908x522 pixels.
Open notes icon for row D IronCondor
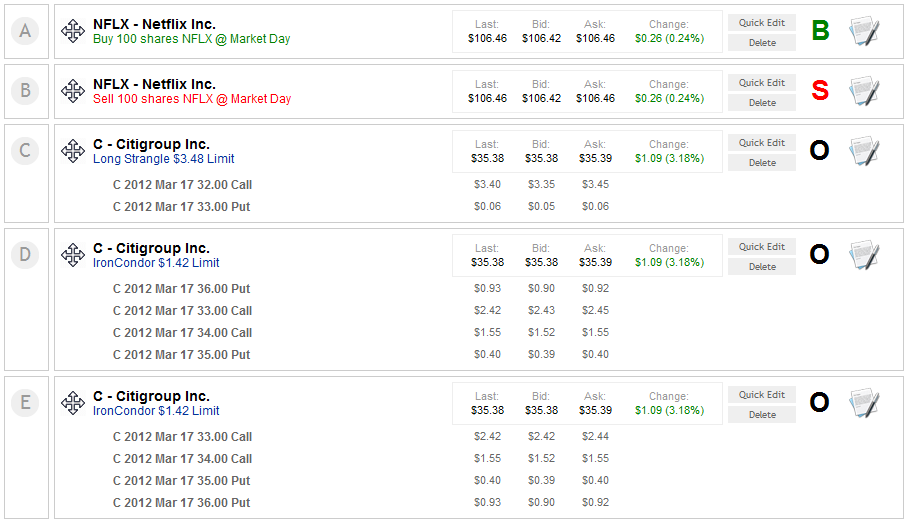pyautogui.click(x=864, y=255)
